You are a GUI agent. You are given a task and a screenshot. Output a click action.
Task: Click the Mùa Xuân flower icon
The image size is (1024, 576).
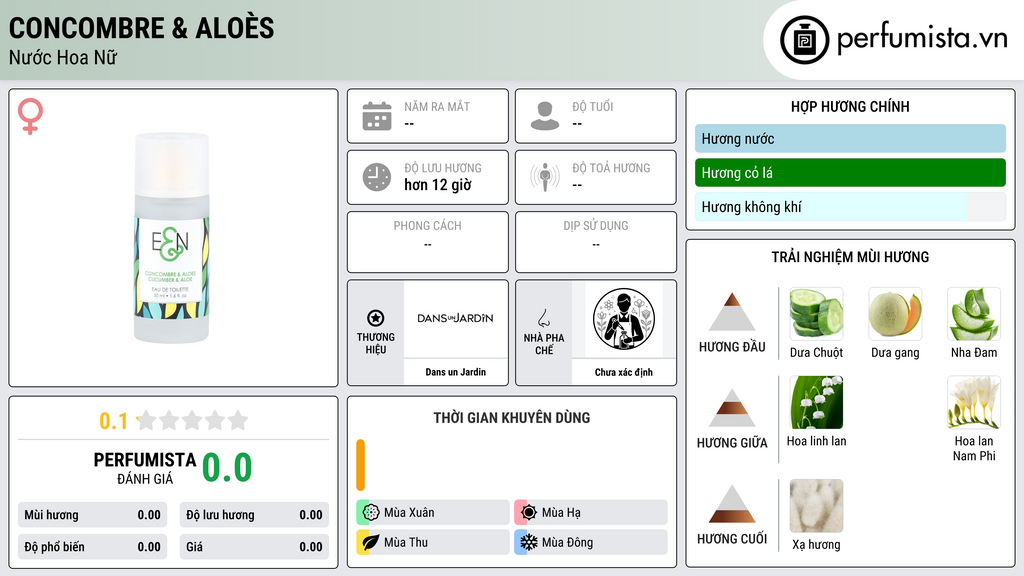coord(371,513)
